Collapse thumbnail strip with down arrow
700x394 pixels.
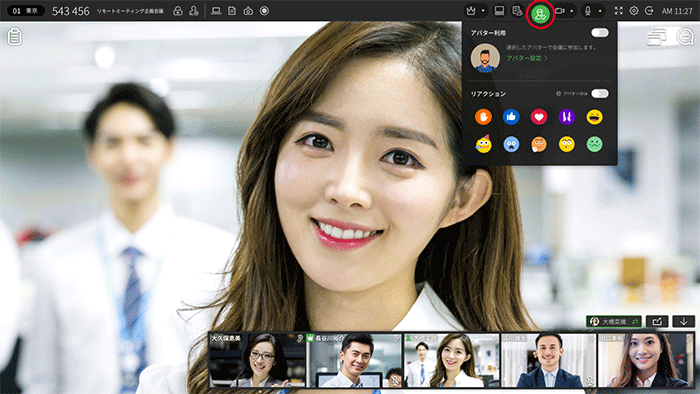(683, 321)
